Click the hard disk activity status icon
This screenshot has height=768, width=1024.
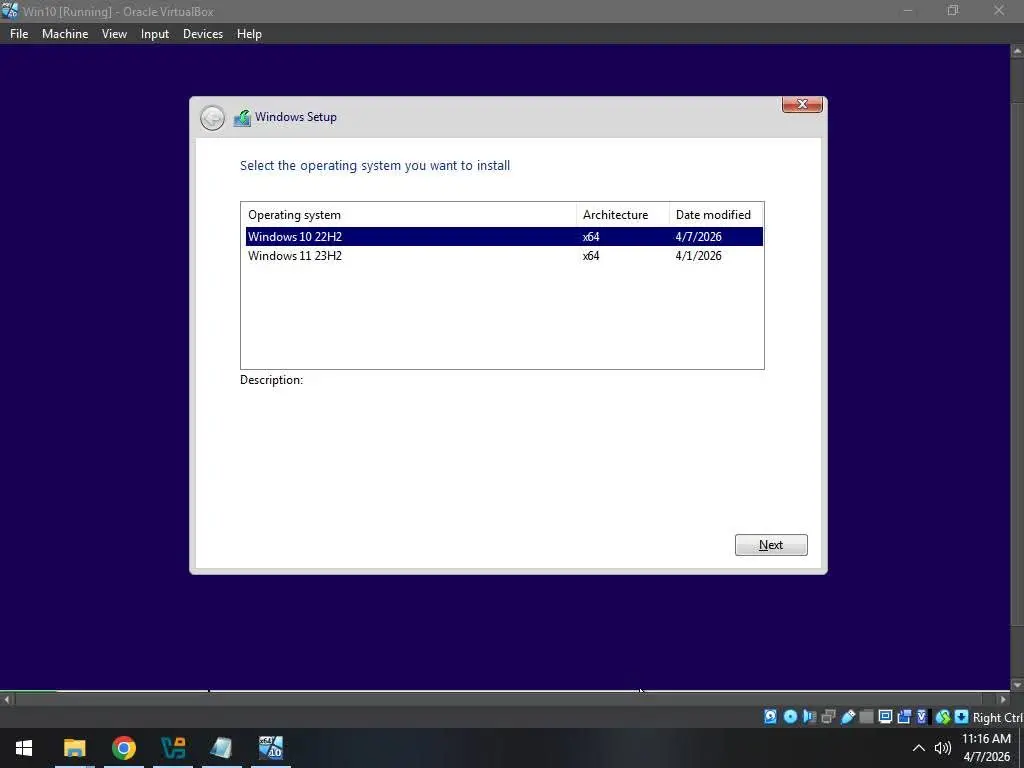click(x=771, y=717)
